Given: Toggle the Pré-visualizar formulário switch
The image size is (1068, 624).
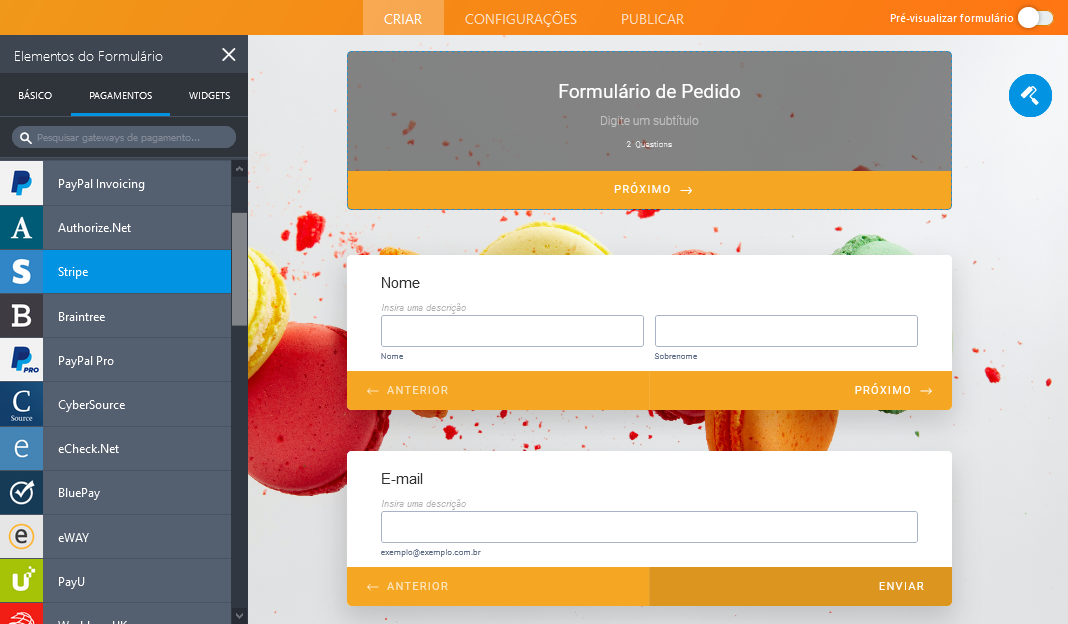Looking at the screenshot, I should click(x=1035, y=18).
